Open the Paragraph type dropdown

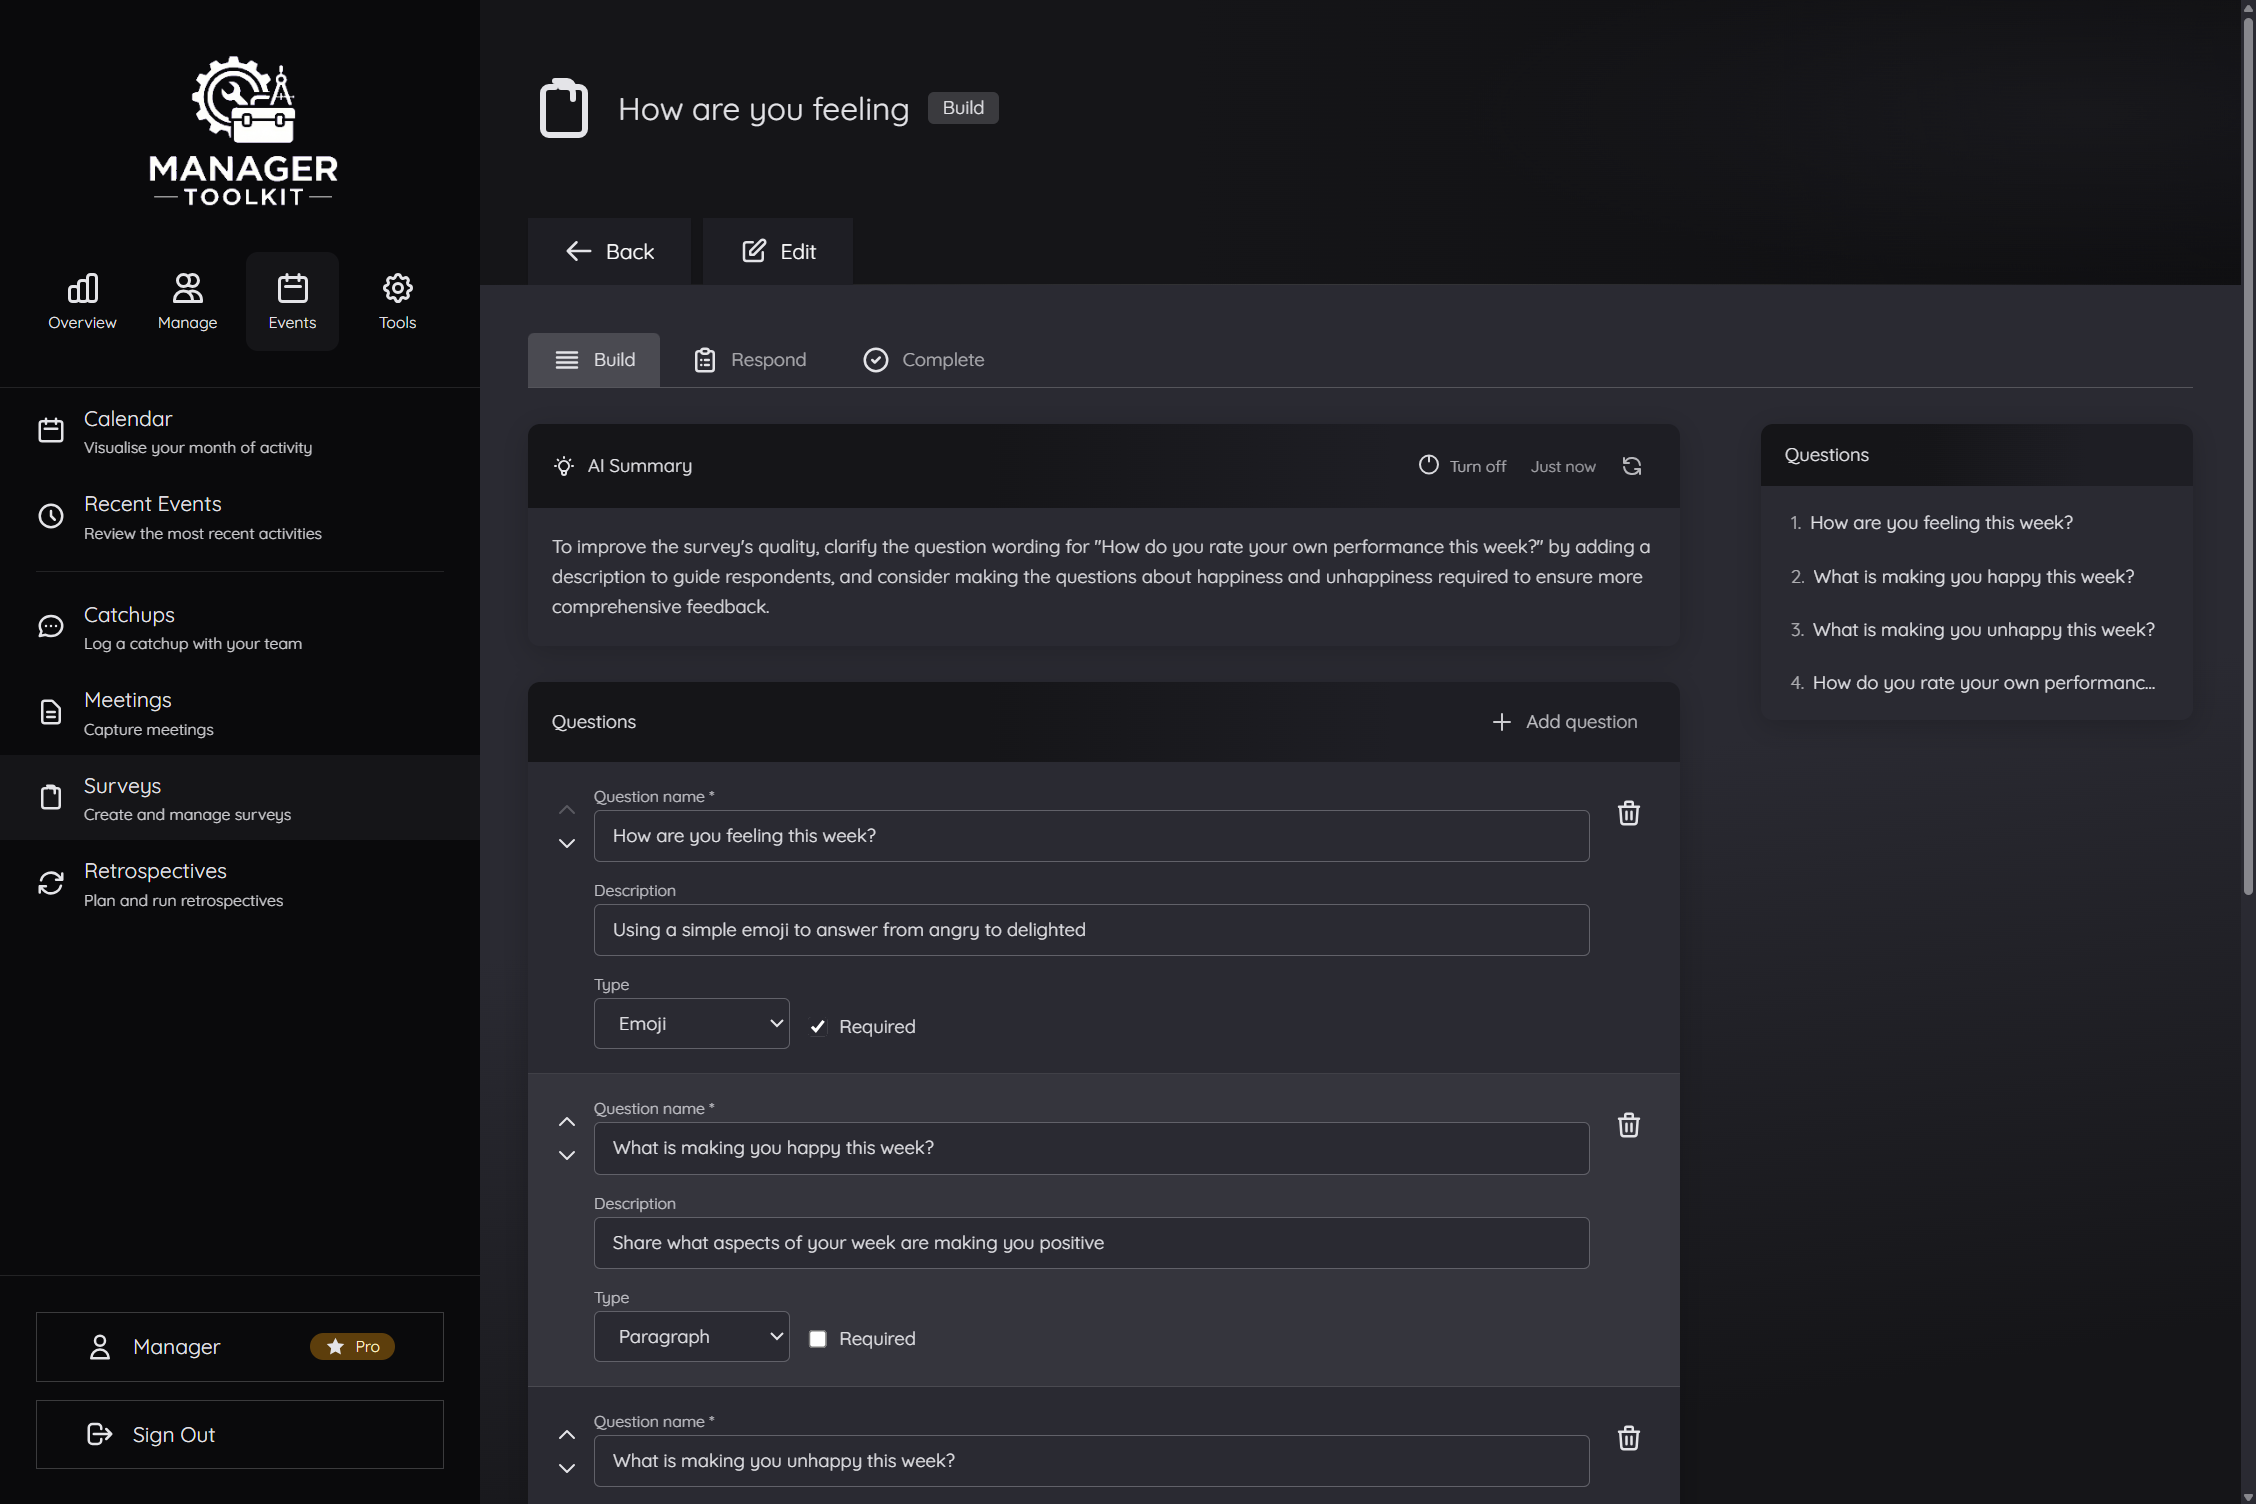point(691,1336)
